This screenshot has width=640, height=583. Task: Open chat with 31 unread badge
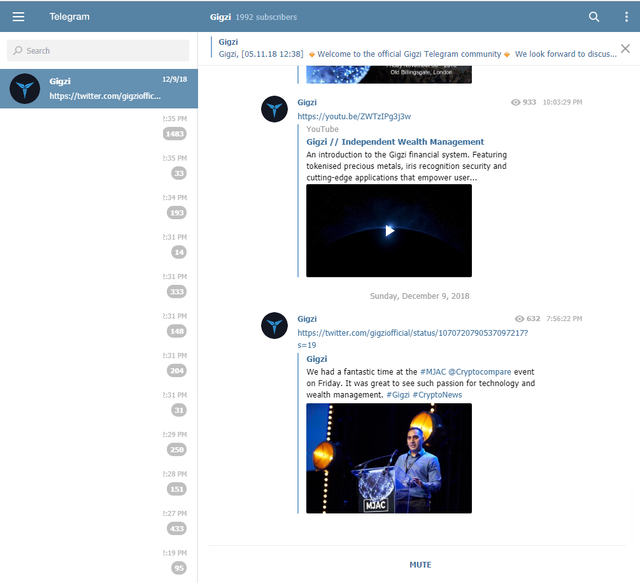pos(99,405)
